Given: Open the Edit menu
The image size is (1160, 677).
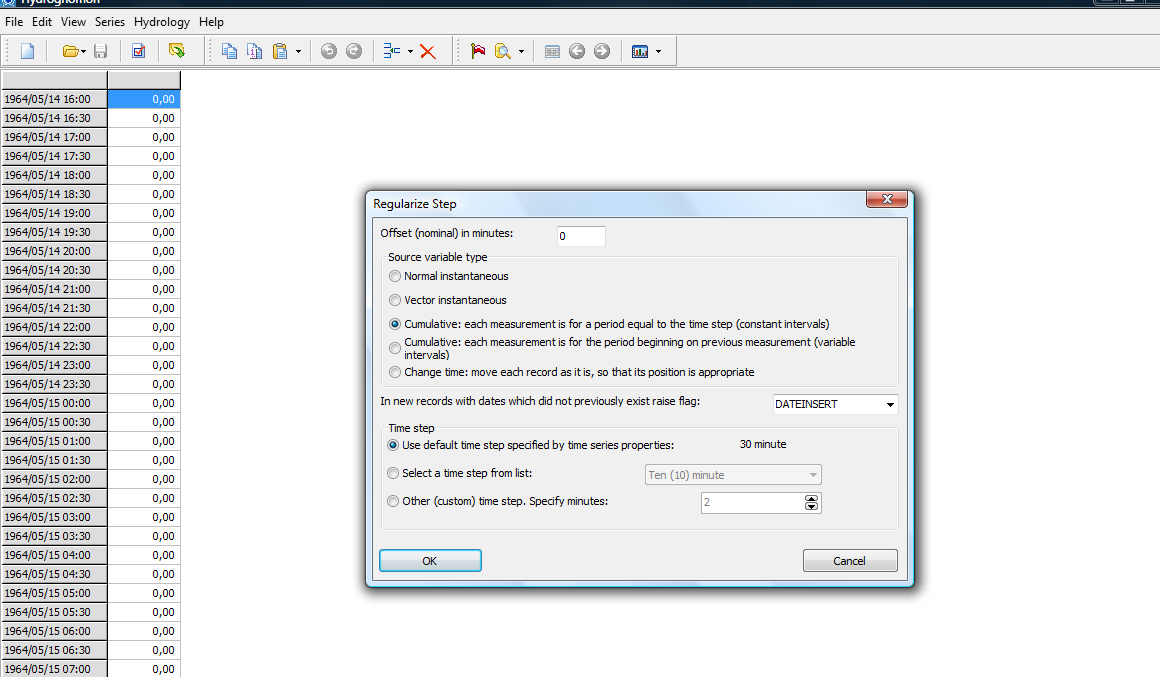Looking at the screenshot, I should [41, 22].
